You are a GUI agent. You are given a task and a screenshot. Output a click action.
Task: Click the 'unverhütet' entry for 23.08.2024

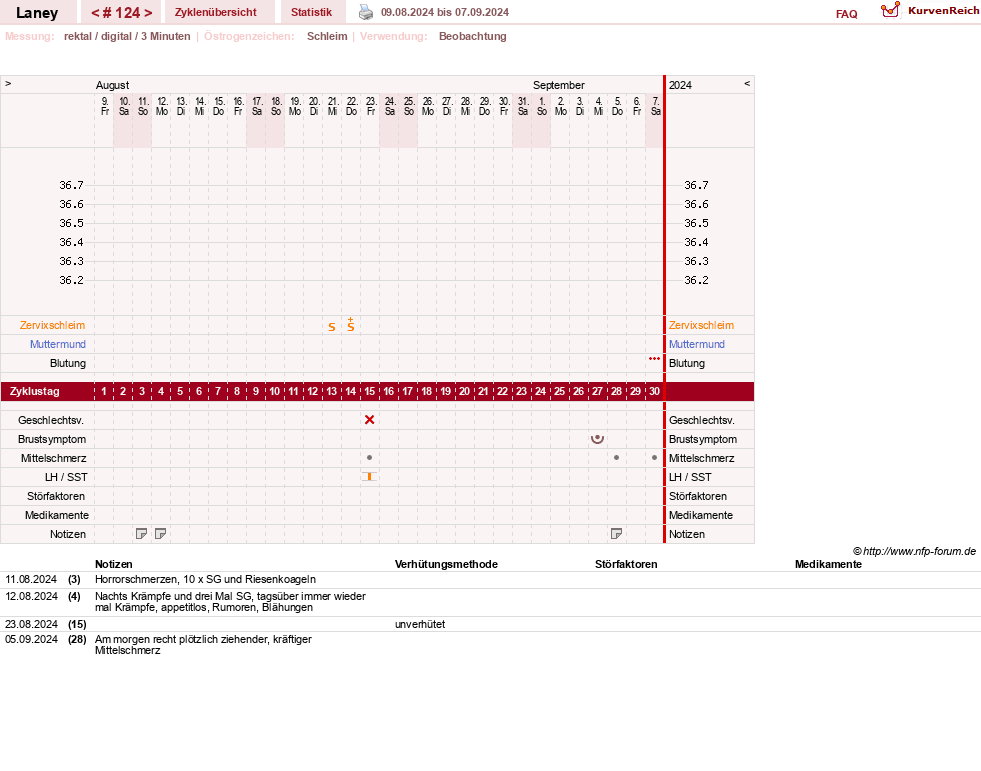coord(420,625)
